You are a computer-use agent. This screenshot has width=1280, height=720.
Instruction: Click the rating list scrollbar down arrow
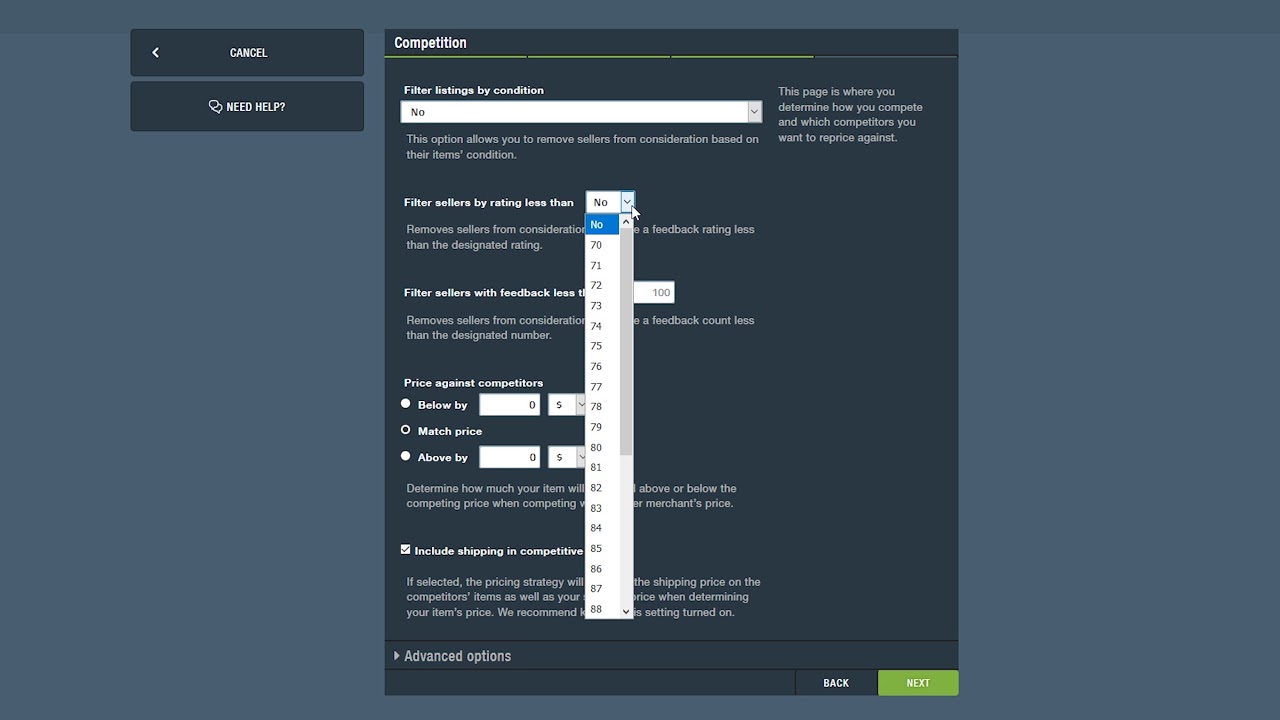pos(626,611)
